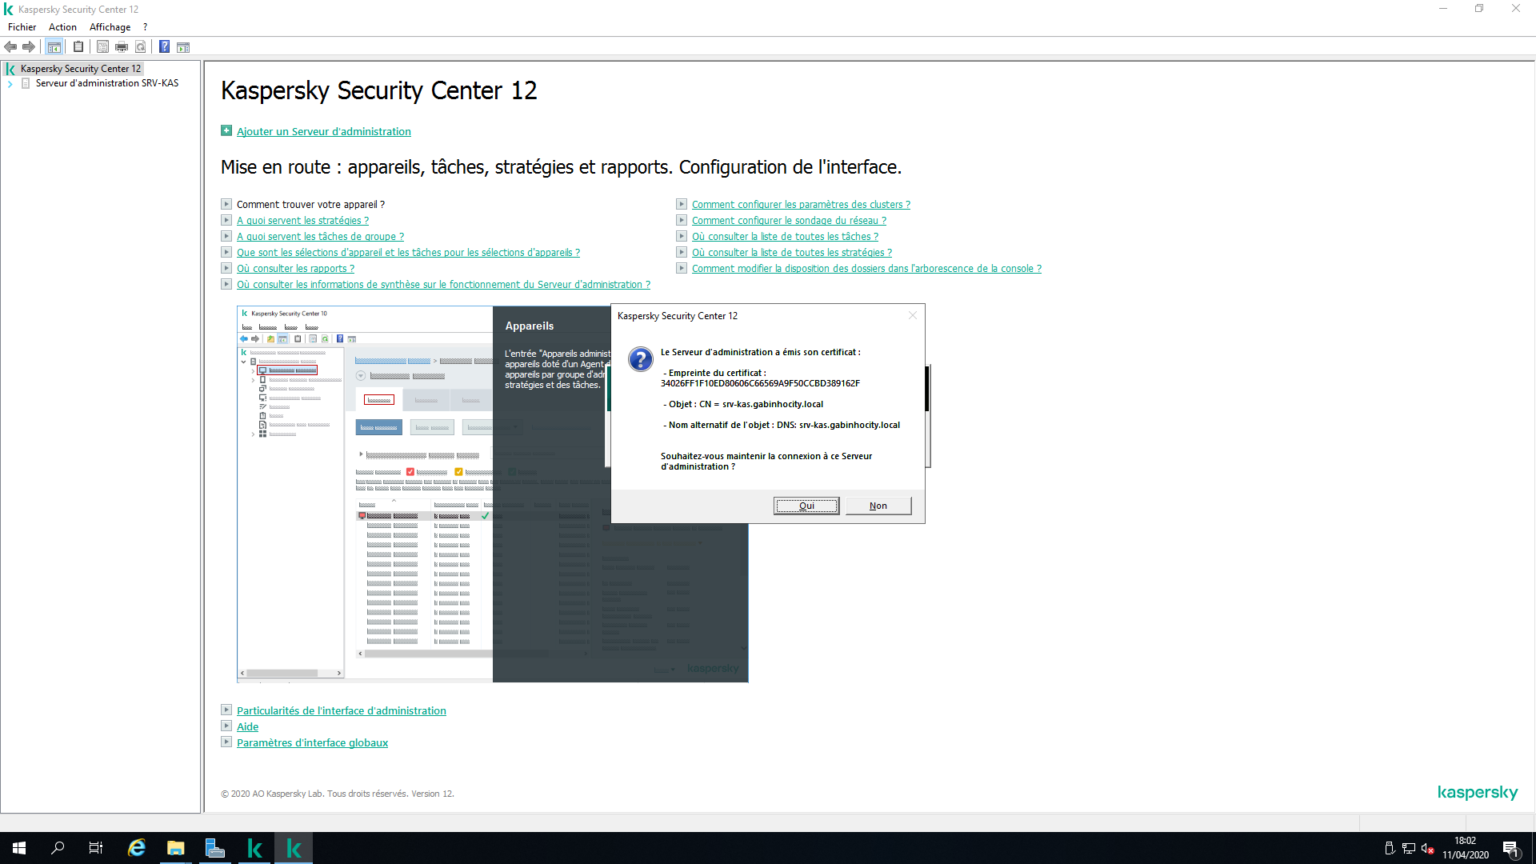Click 'Paramètres d'interface globaux'
The width and height of the screenshot is (1536, 864).
point(311,742)
